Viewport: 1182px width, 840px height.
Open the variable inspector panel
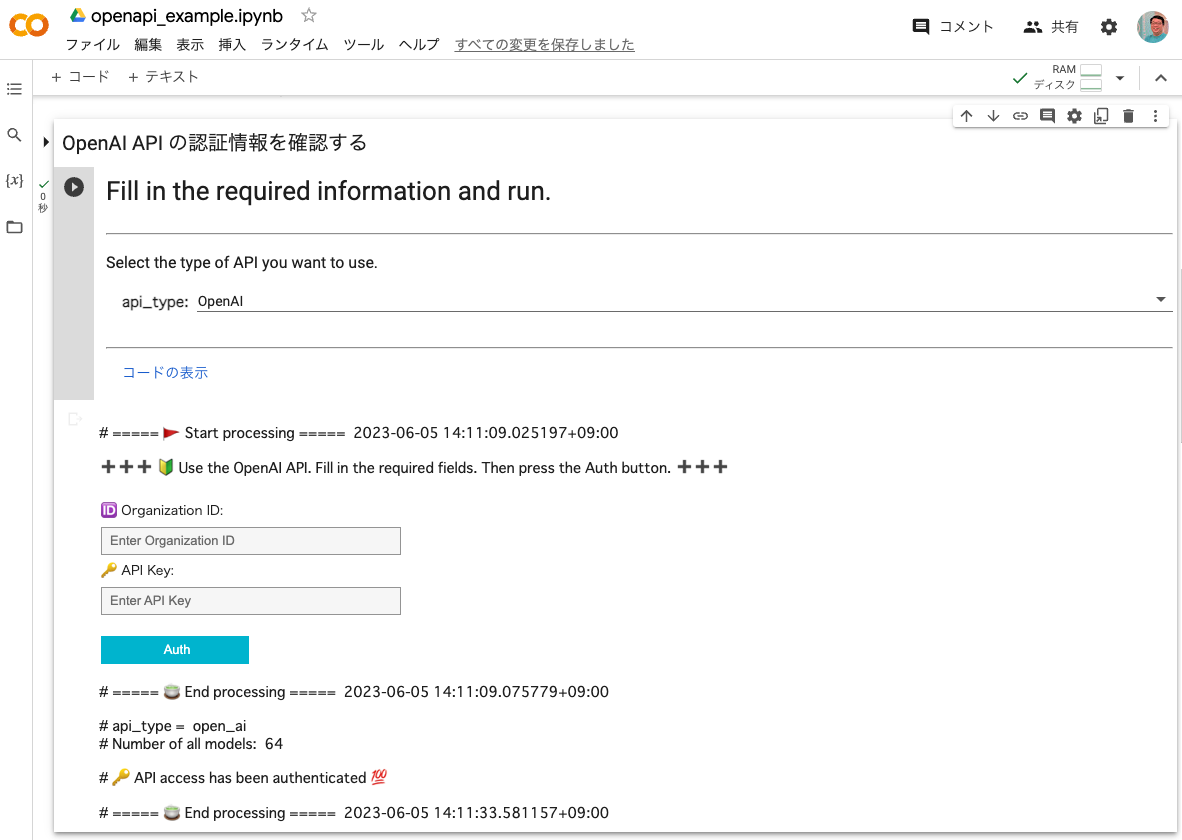[14, 181]
